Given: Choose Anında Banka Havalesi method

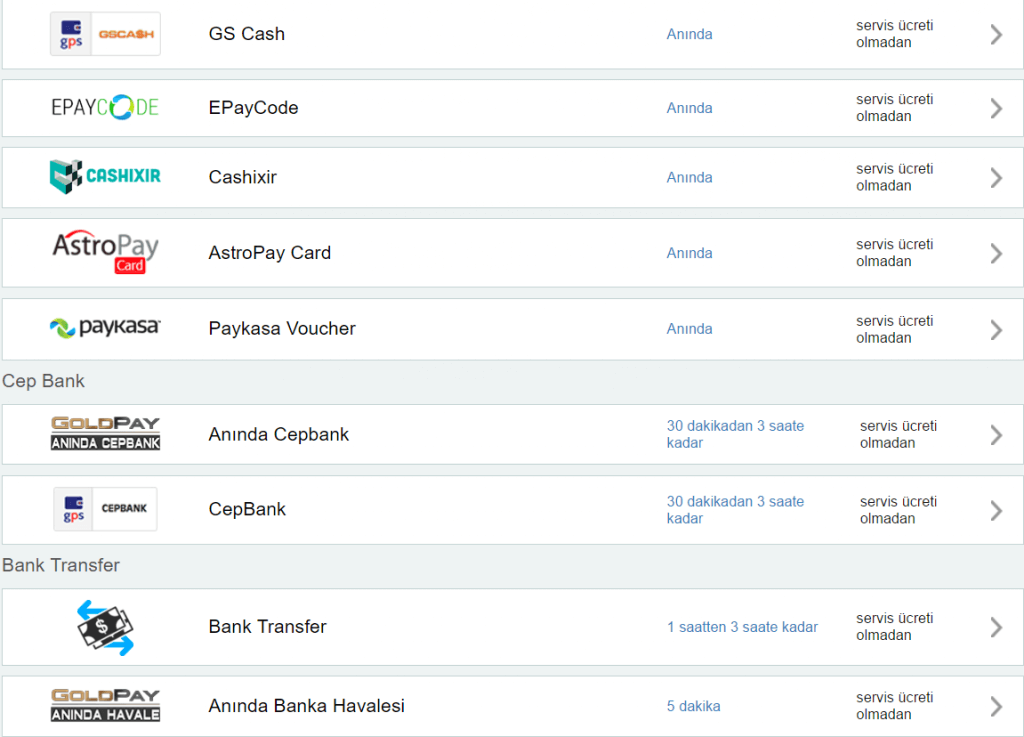Looking at the screenshot, I should point(306,706).
